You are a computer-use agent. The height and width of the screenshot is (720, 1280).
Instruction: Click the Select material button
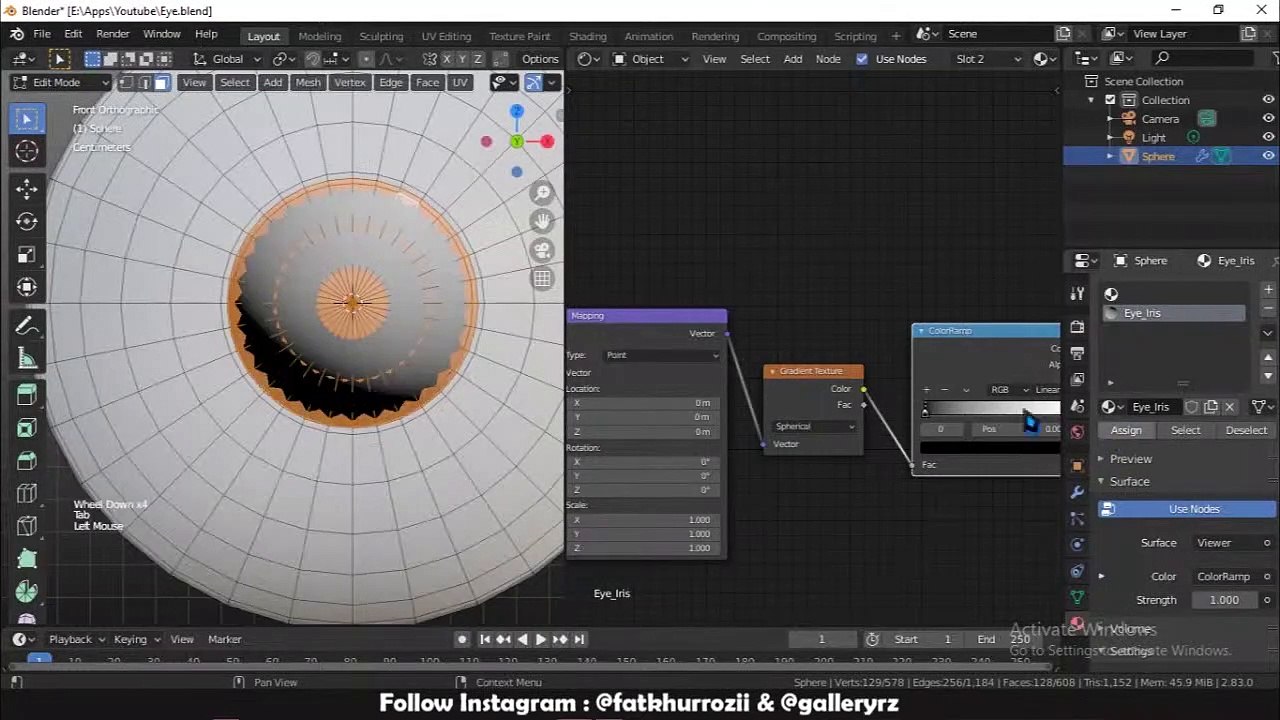point(1186,430)
